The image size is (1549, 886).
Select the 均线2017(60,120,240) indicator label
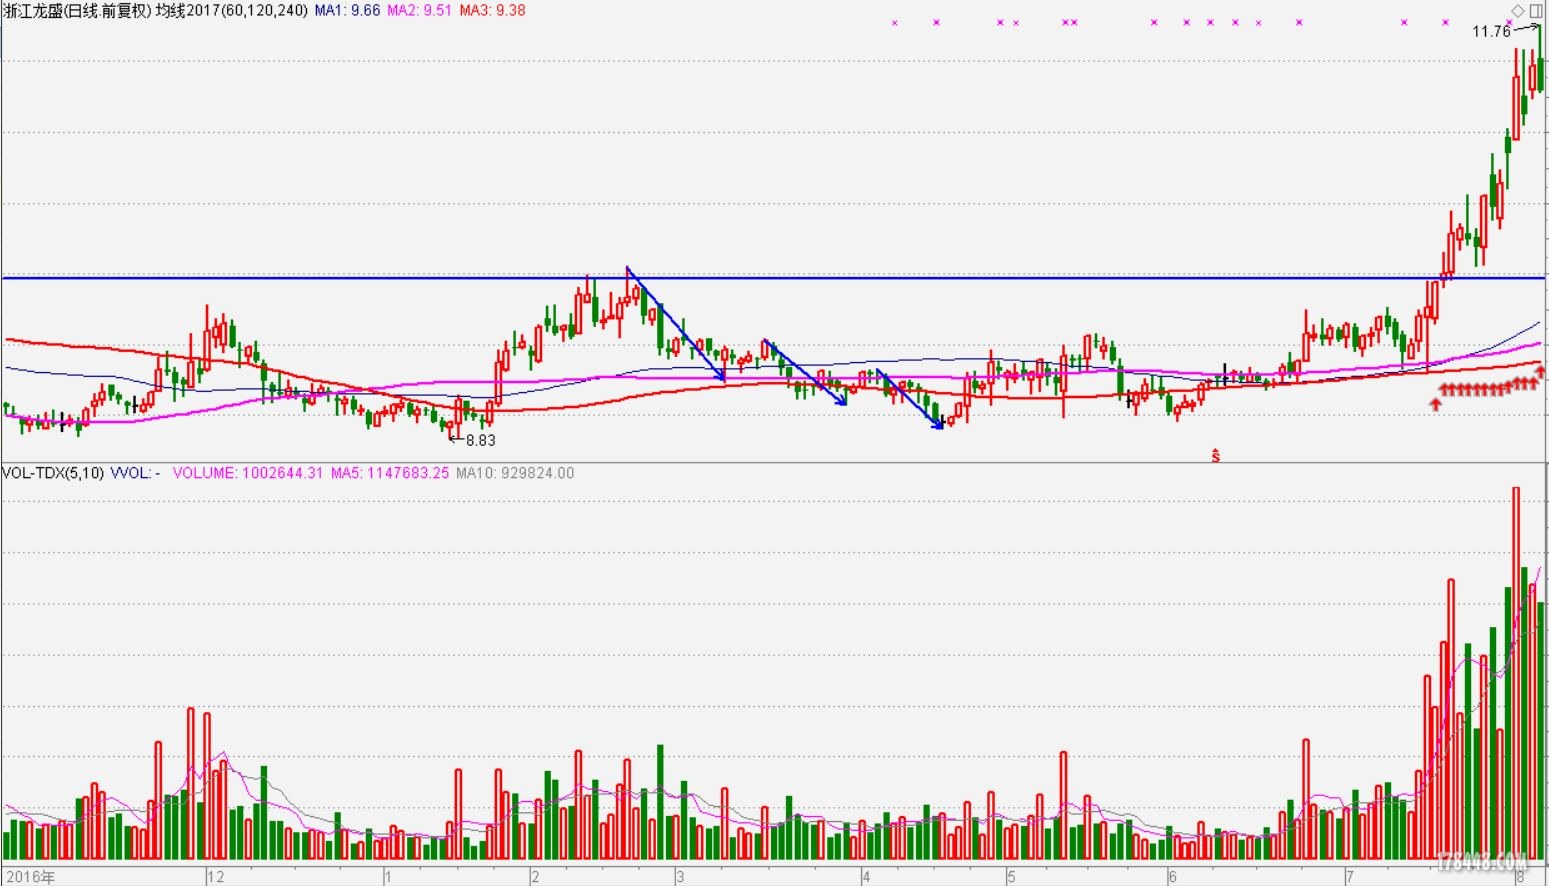pos(231,10)
